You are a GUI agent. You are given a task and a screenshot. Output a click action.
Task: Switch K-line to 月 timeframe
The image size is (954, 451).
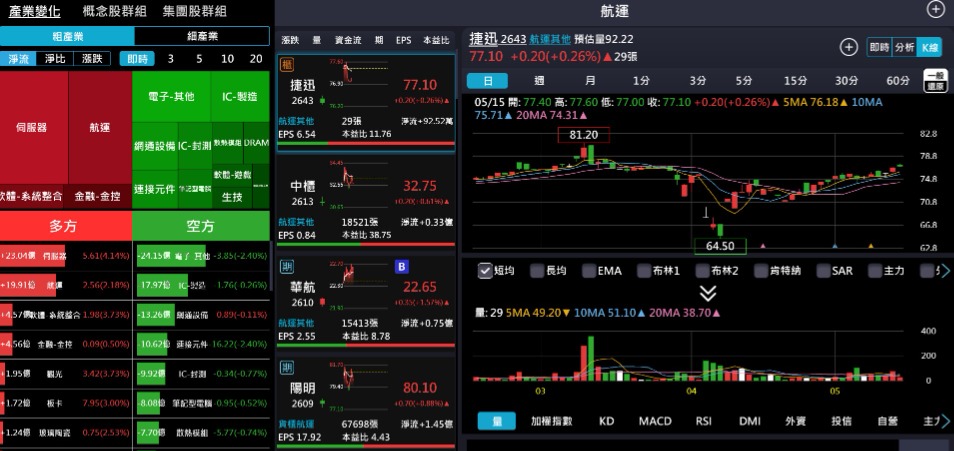pyautogui.click(x=590, y=80)
